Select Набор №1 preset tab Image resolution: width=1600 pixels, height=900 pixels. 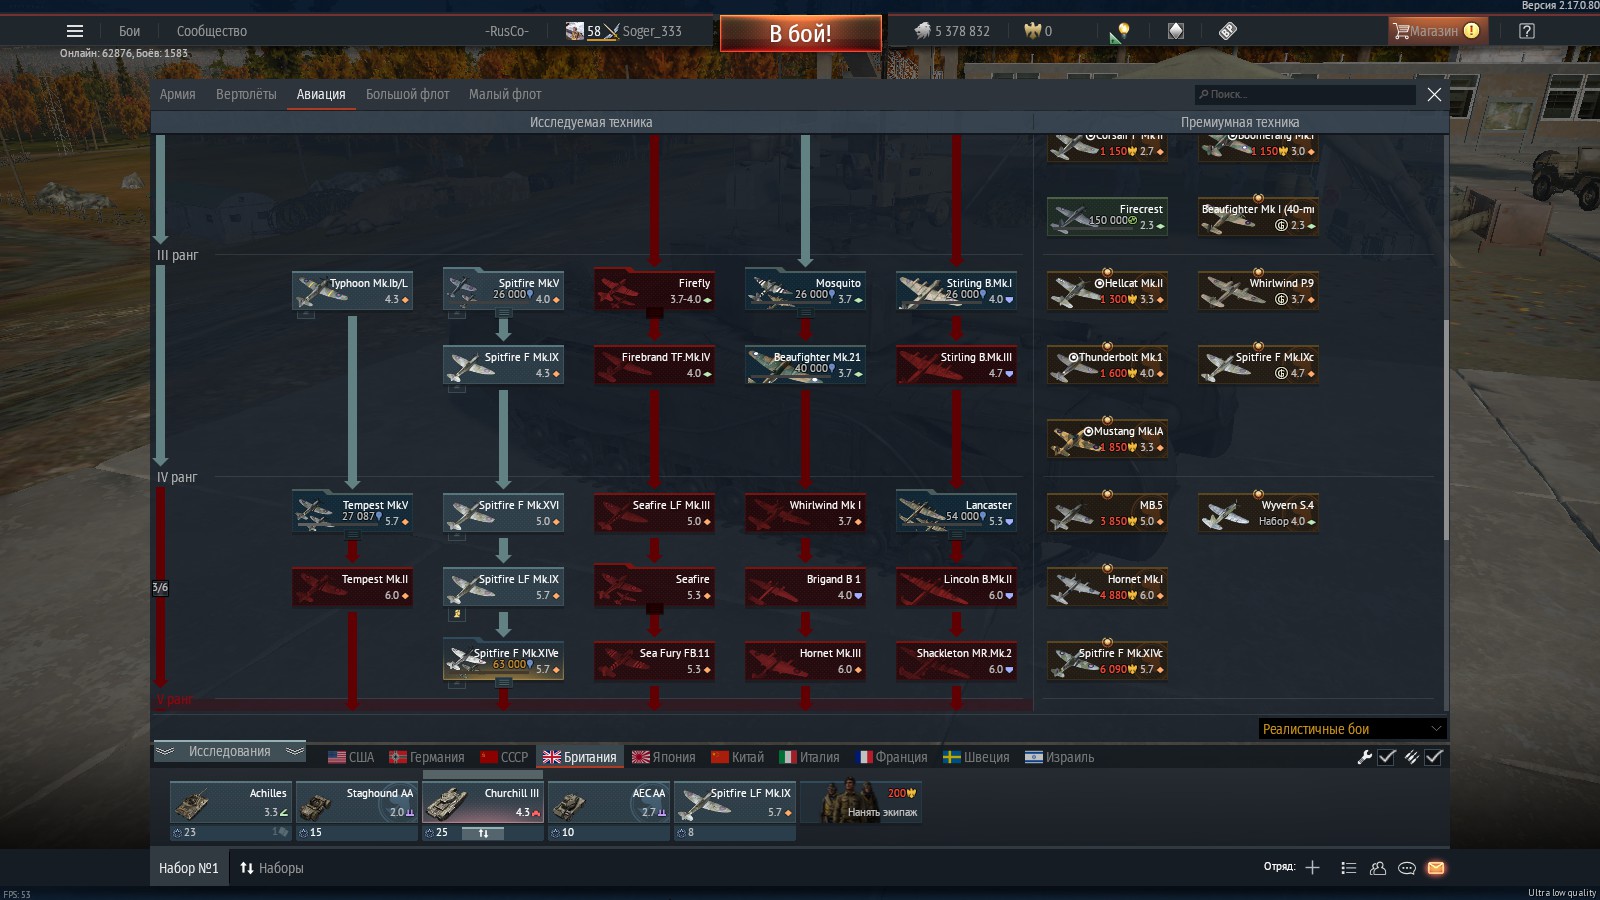click(x=189, y=868)
